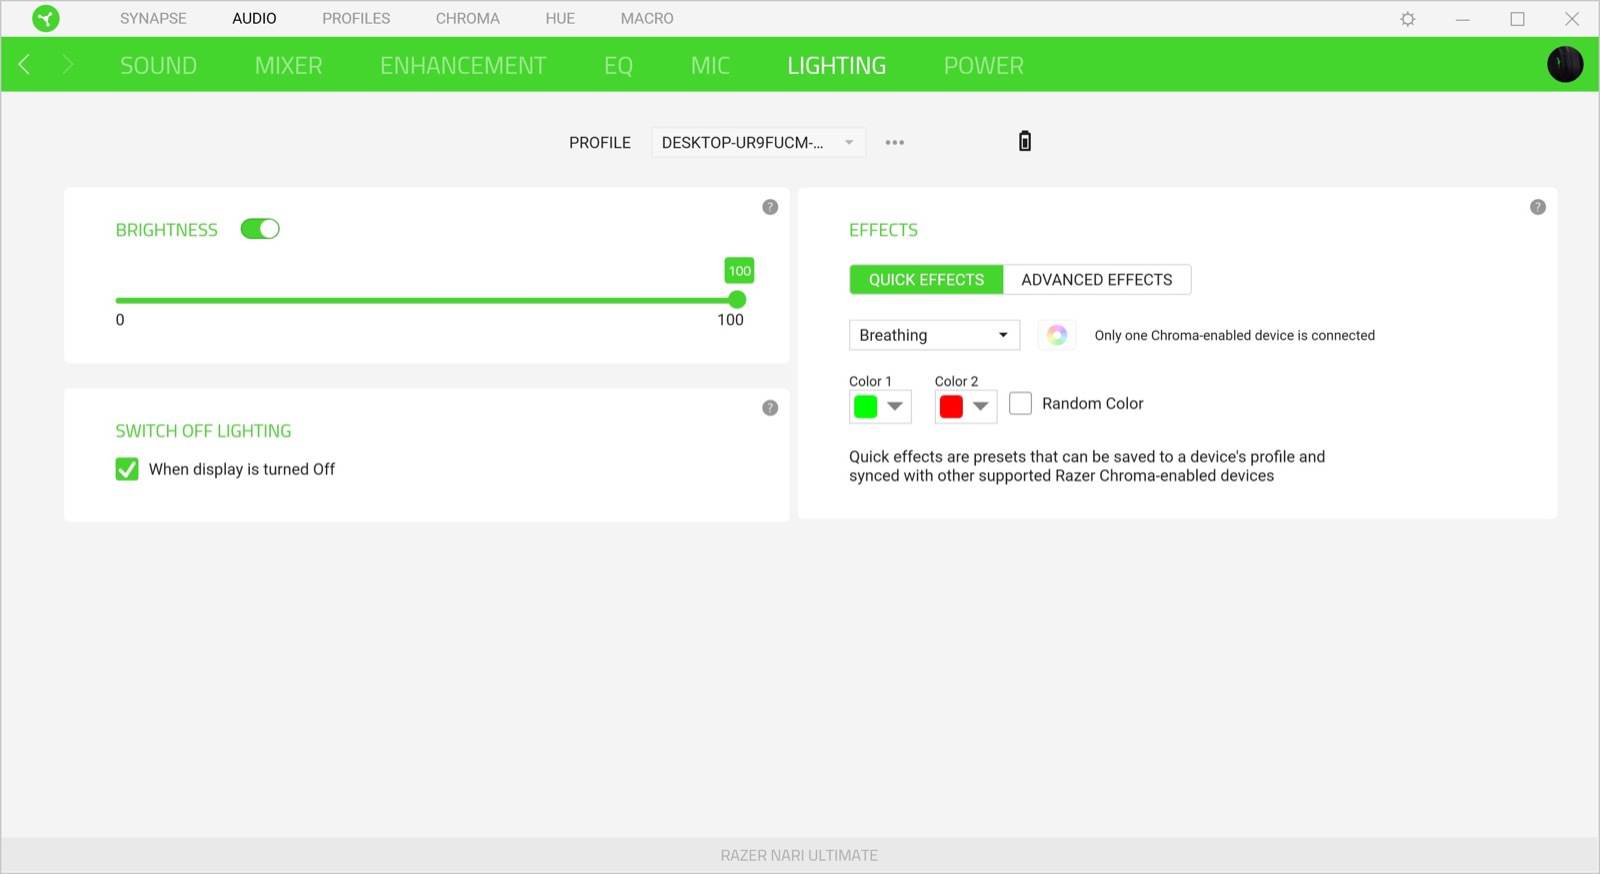Open help for Switch Off Lighting
The height and width of the screenshot is (874, 1600).
coord(770,408)
